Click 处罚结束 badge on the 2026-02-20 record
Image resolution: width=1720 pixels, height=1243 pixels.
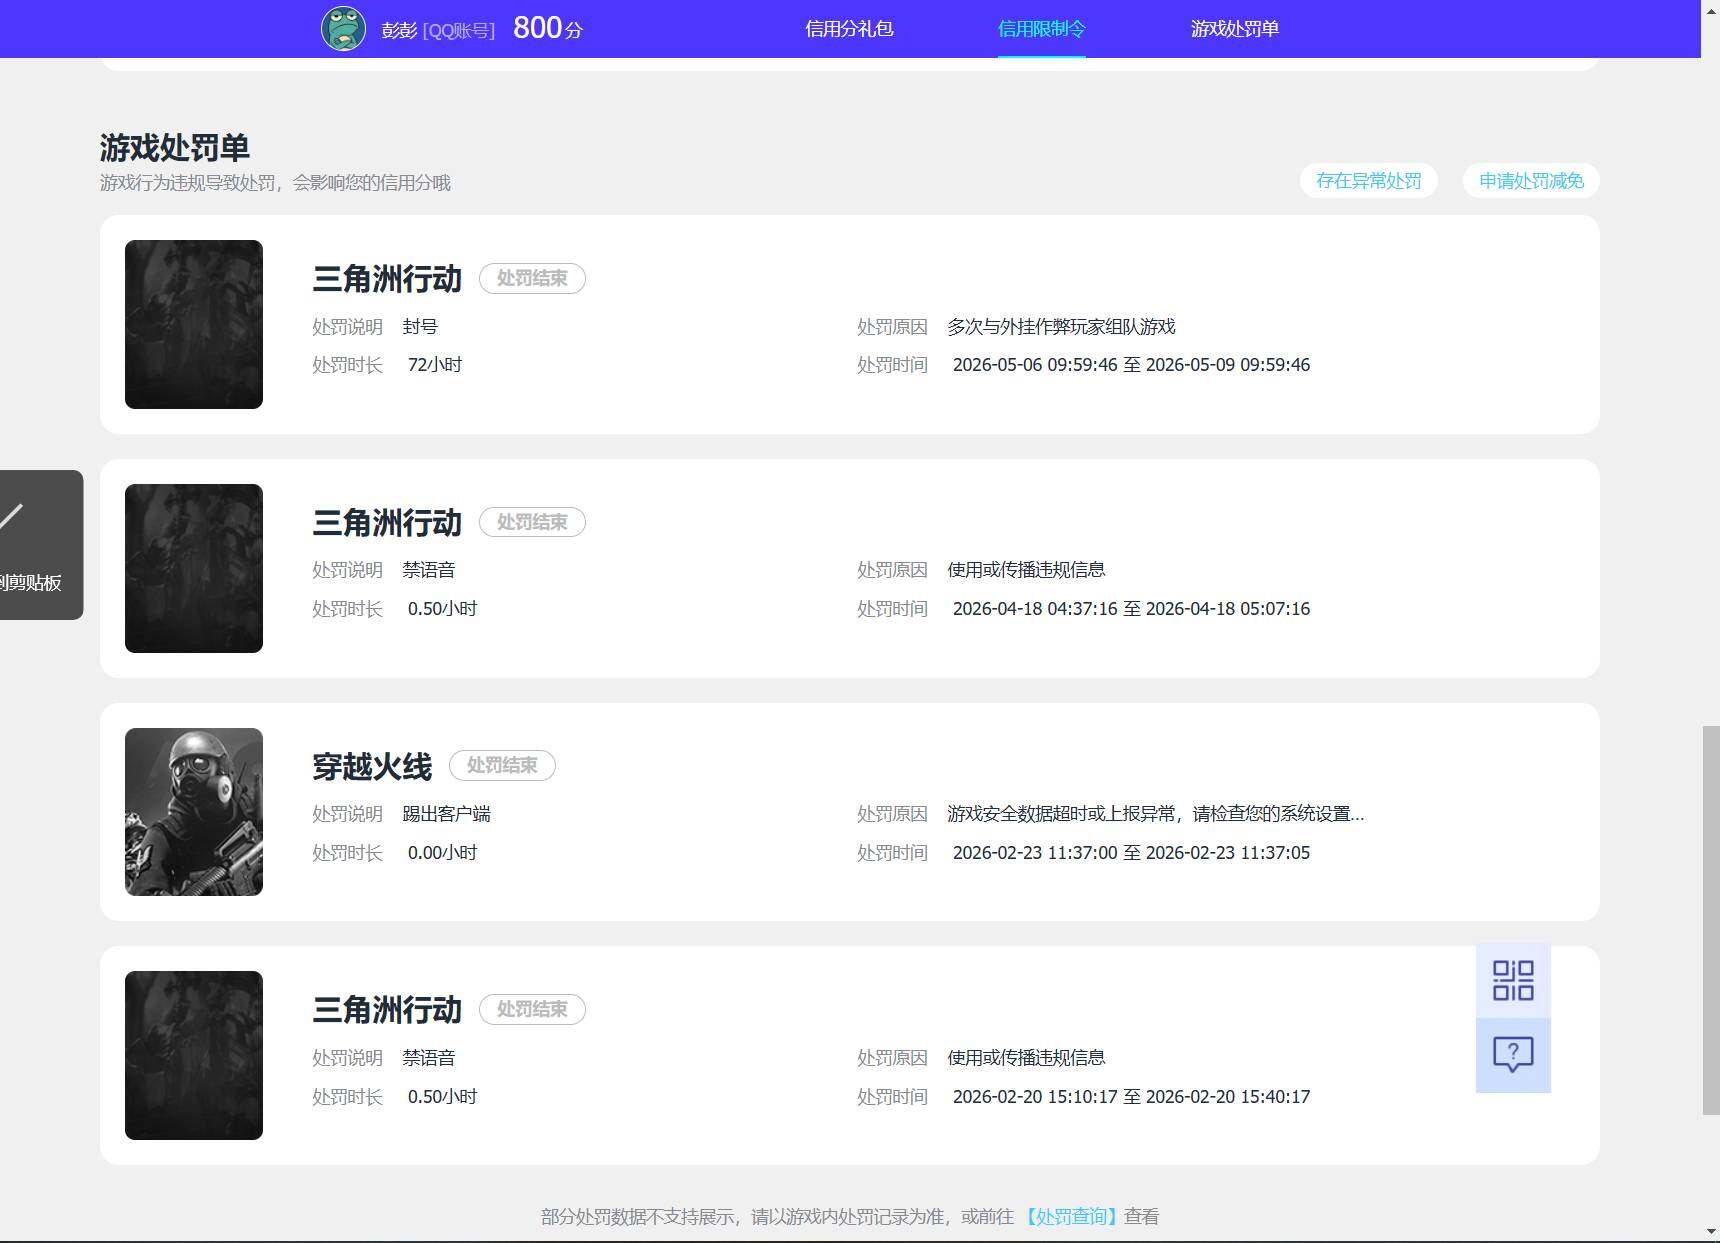(x=532, y=1009)
